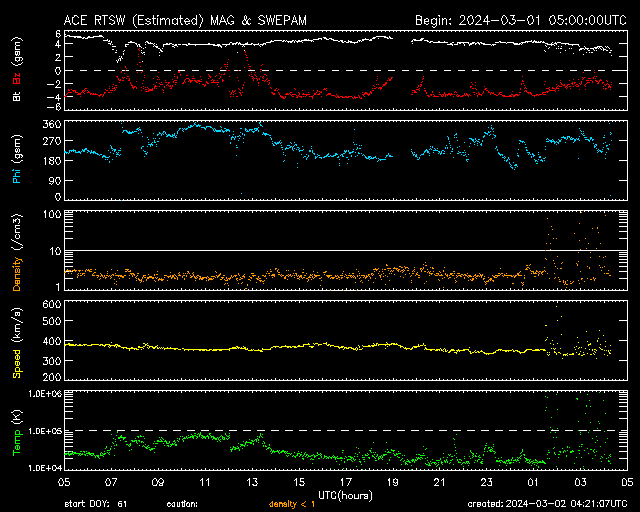Select the white Bt axis label
This screenshot has height=512, width=640.
coord(17,98)
